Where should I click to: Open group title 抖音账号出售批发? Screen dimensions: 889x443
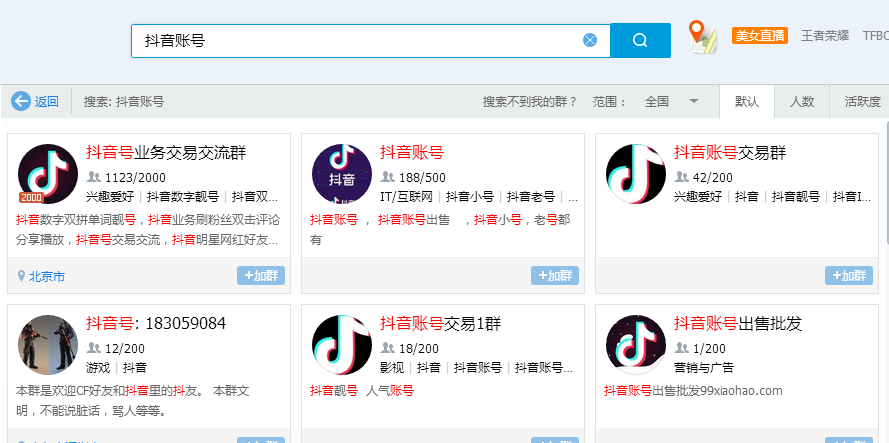pyautogui.click(x=738, y=323)
